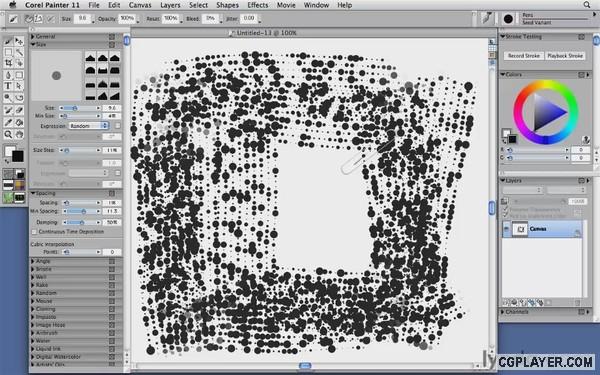Screen dimensions: 600x375
Task: Expand the Image Hose panel
Action: coord(33,325)
